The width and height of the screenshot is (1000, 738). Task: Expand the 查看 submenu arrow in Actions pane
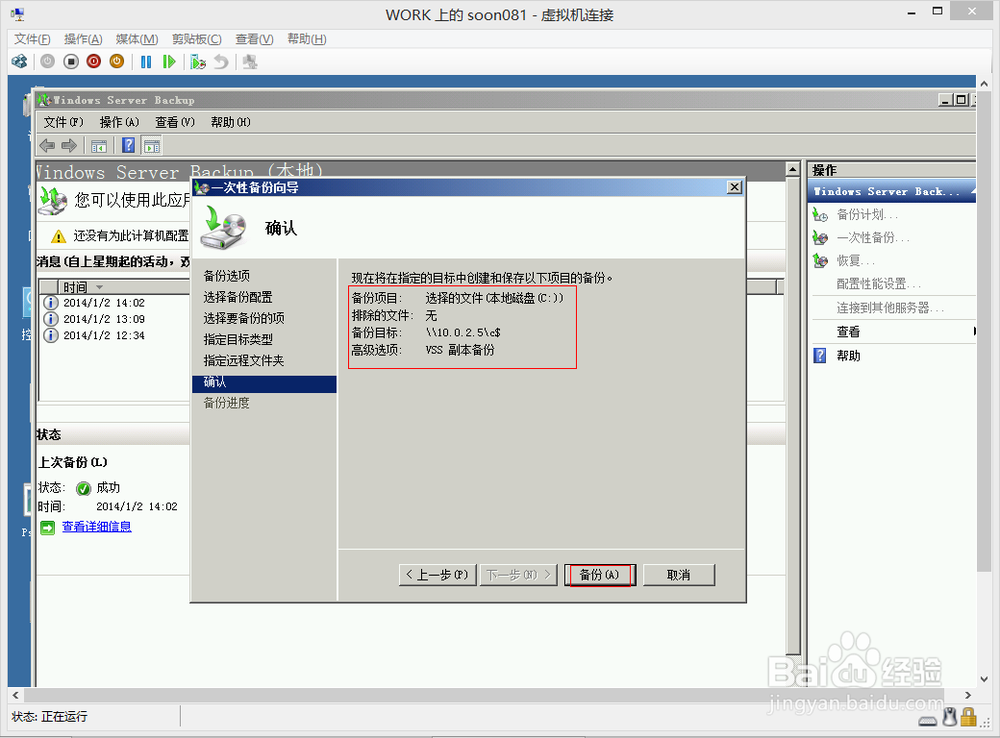coord(974,332)
